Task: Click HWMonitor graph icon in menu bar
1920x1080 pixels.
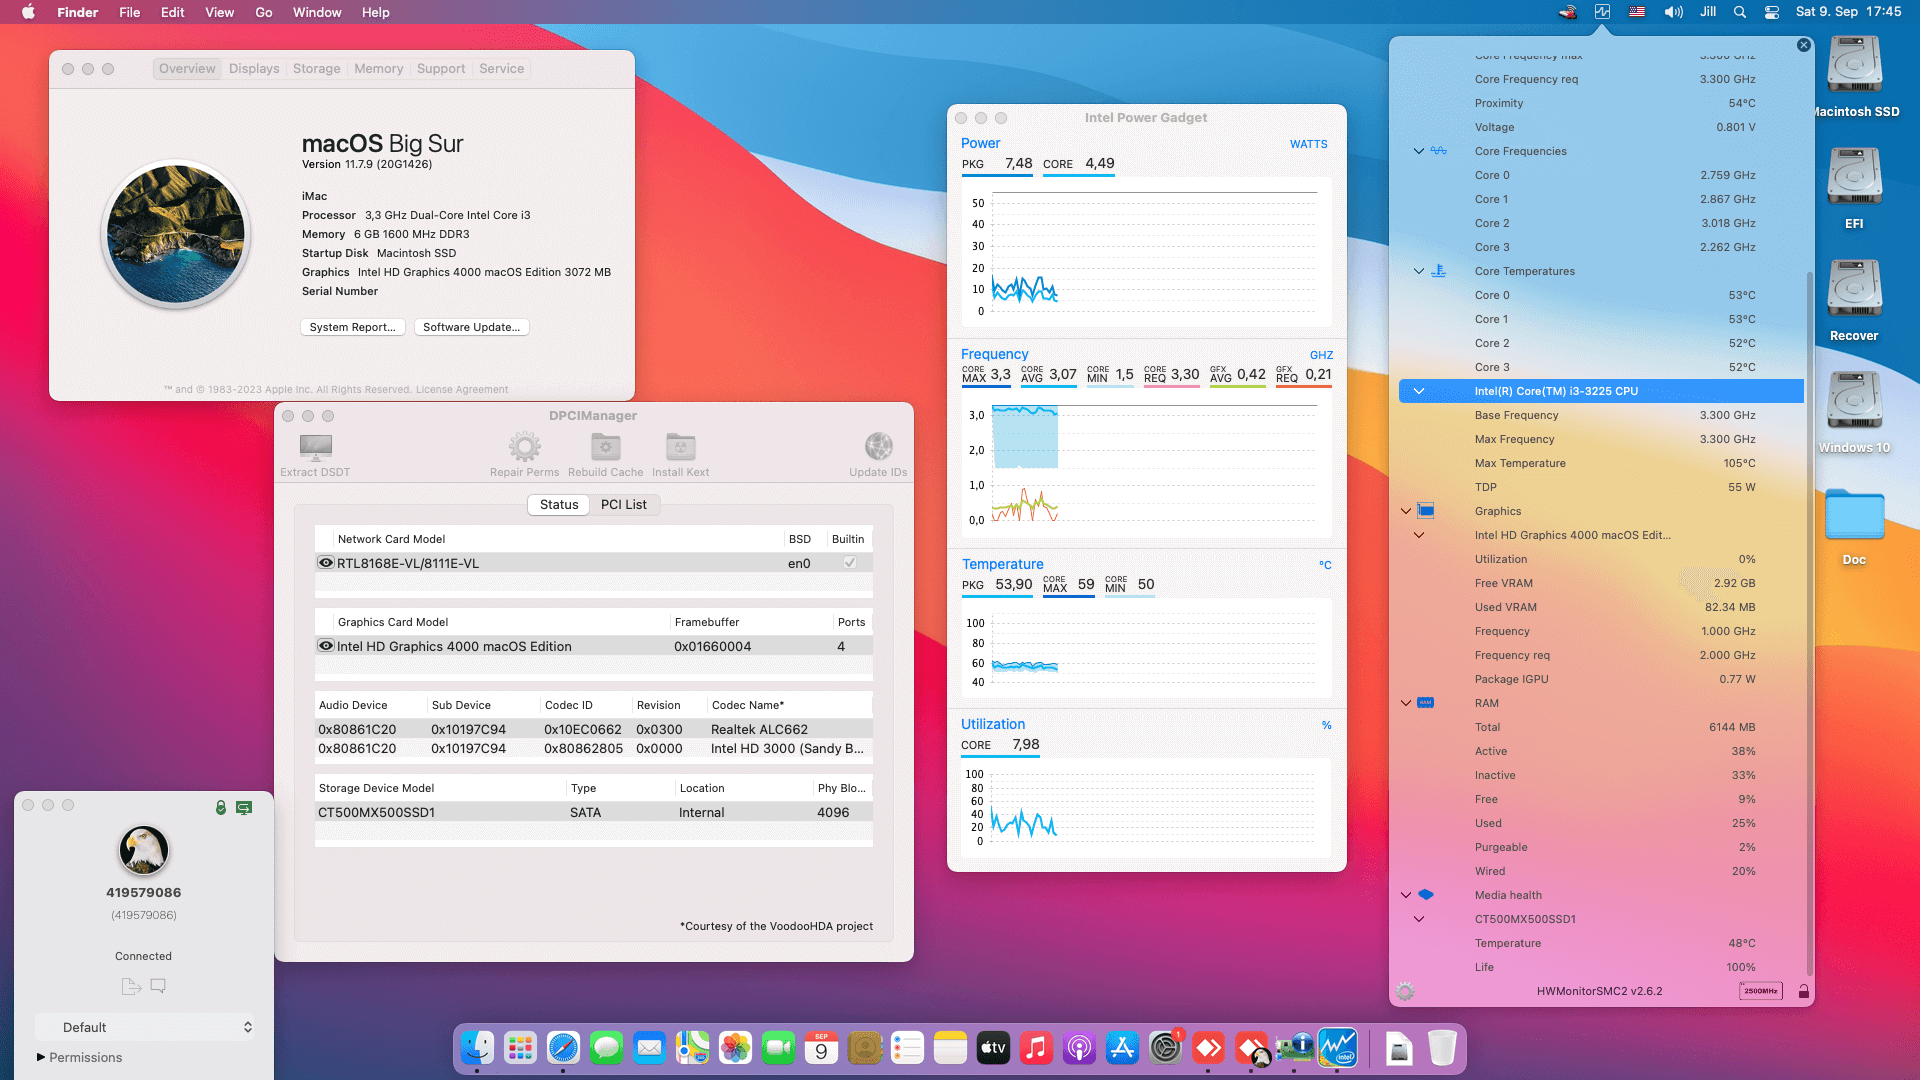Action: [1602, 12]
